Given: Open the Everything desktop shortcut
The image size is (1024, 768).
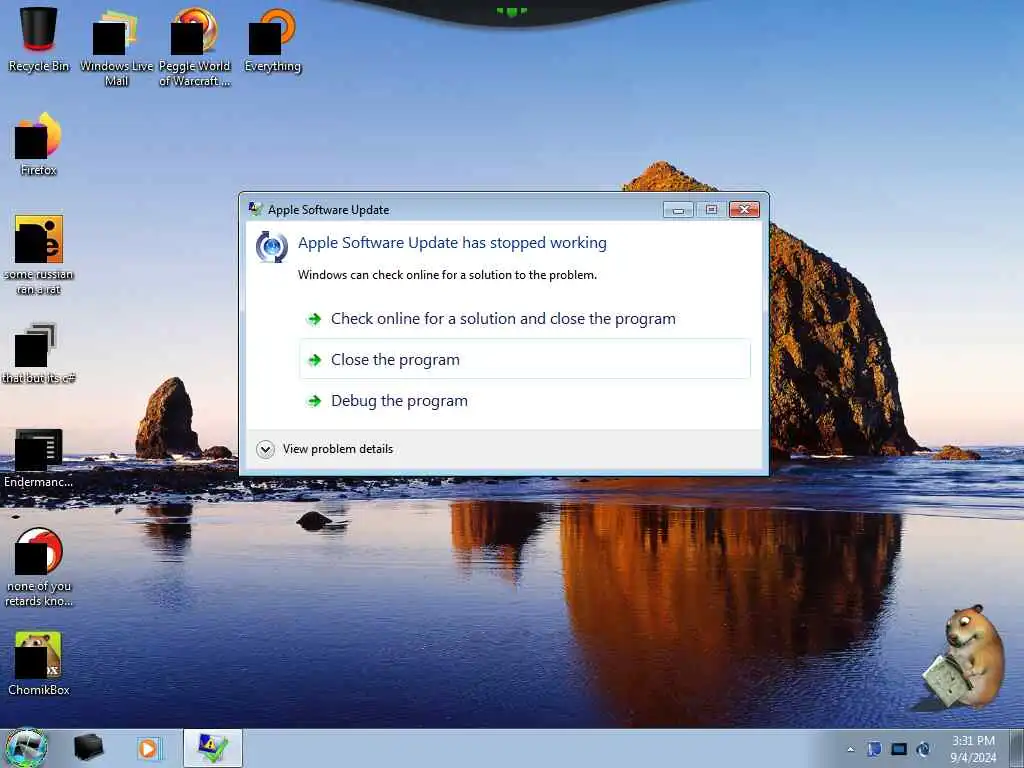Looking at the screenshot, I should 272,39.
